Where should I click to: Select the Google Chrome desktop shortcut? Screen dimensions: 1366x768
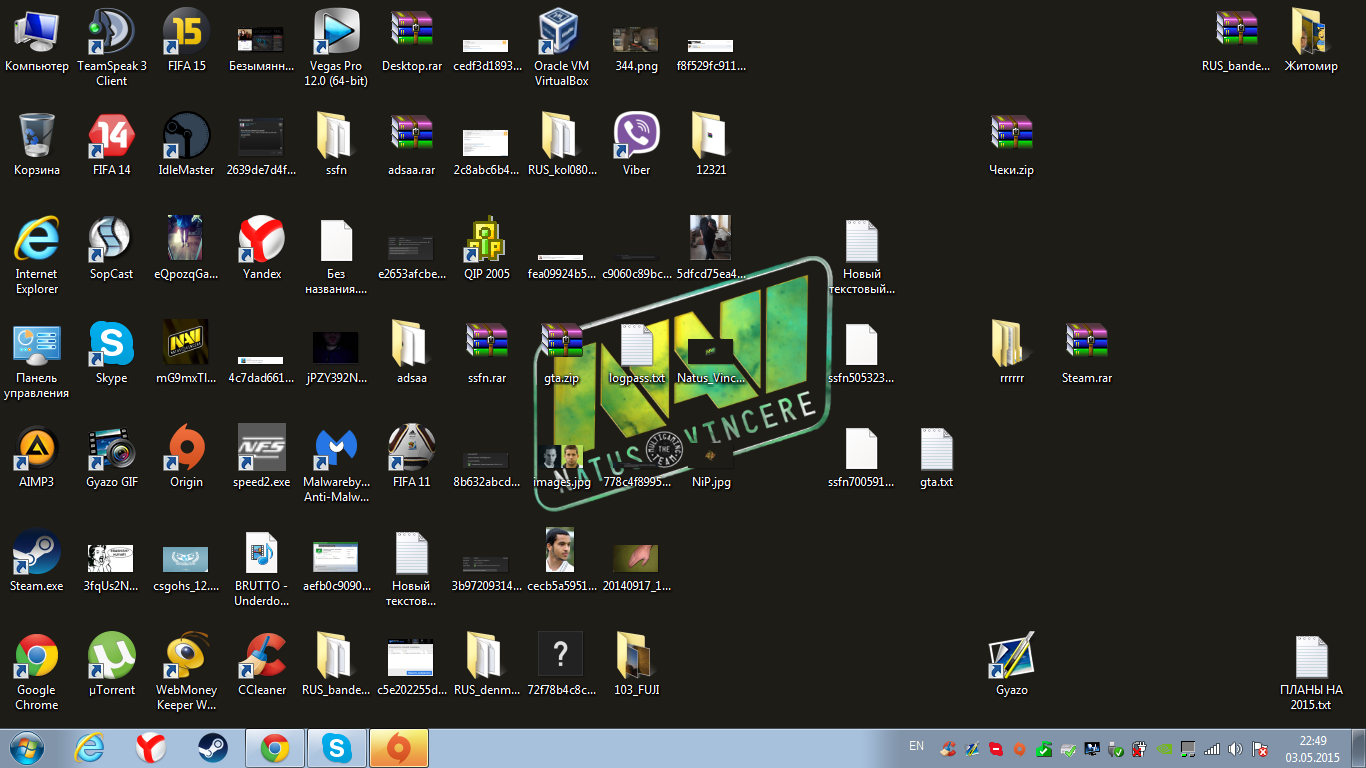37,671
